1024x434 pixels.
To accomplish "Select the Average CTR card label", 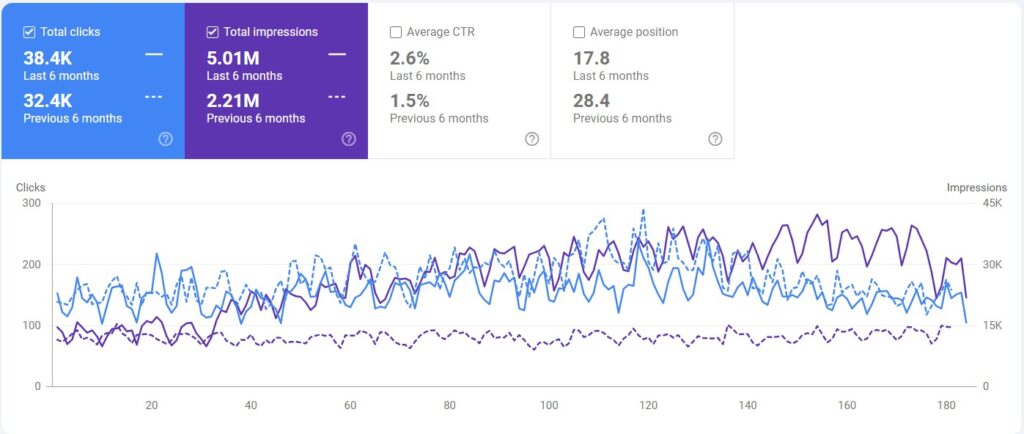I will click(x=440, y=32).
